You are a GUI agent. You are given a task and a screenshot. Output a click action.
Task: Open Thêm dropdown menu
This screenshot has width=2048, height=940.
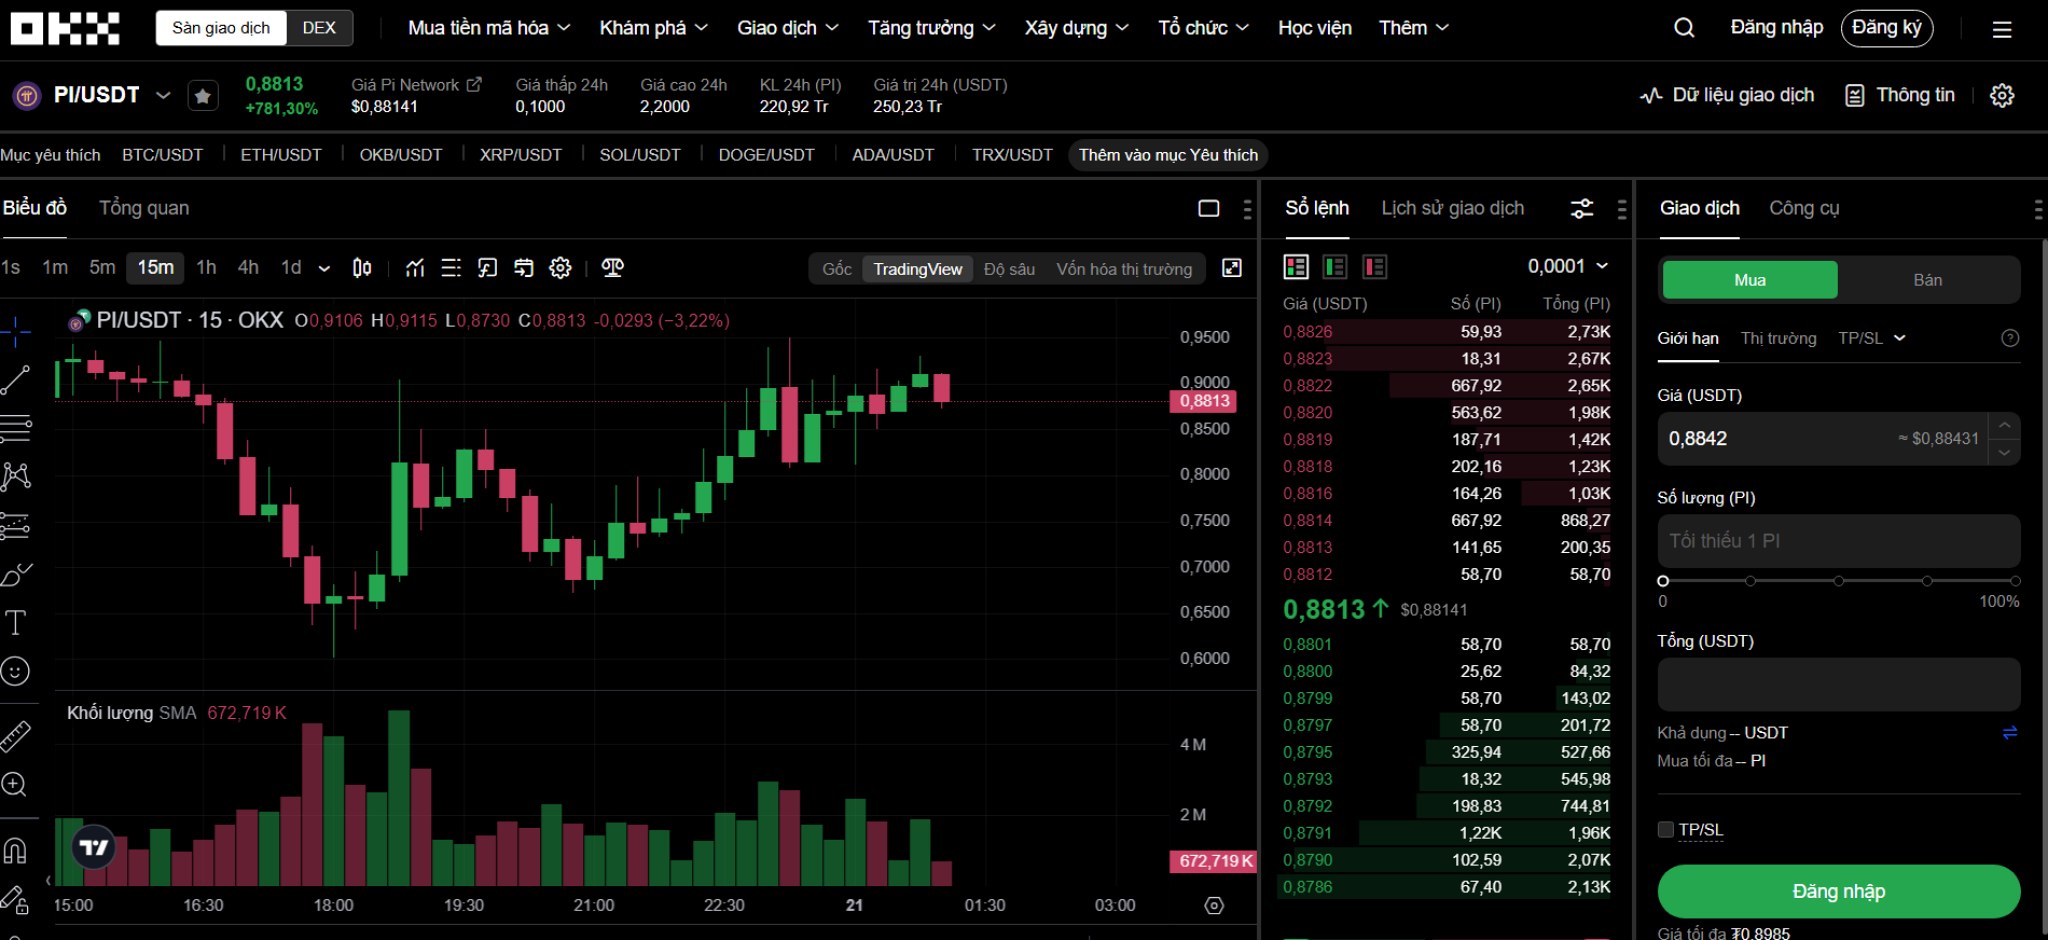(x=1414, y=28)
